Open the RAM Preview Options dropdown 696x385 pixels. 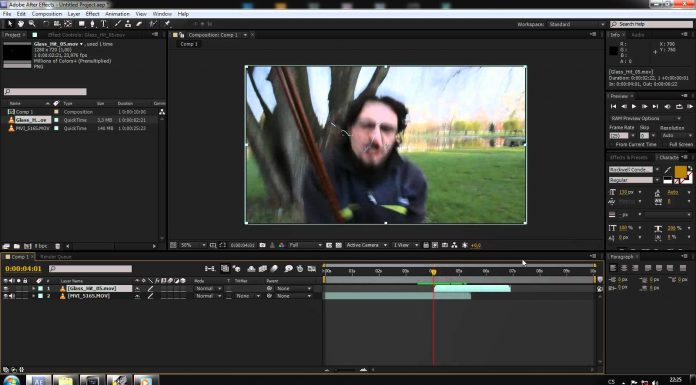(x=646, y=119)
